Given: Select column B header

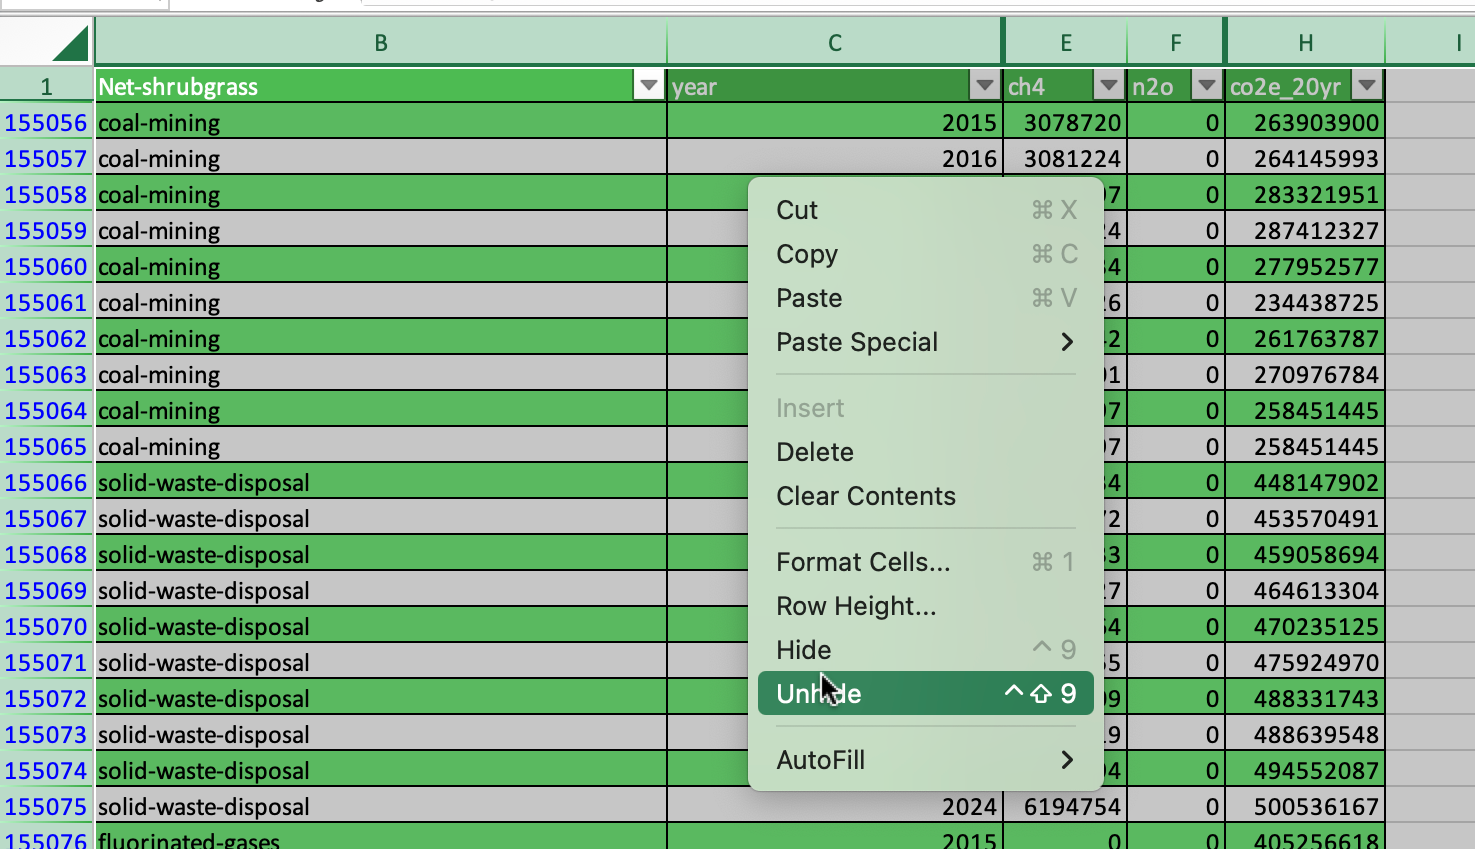Looking at the screenshot, I should [x=381, y=42].
